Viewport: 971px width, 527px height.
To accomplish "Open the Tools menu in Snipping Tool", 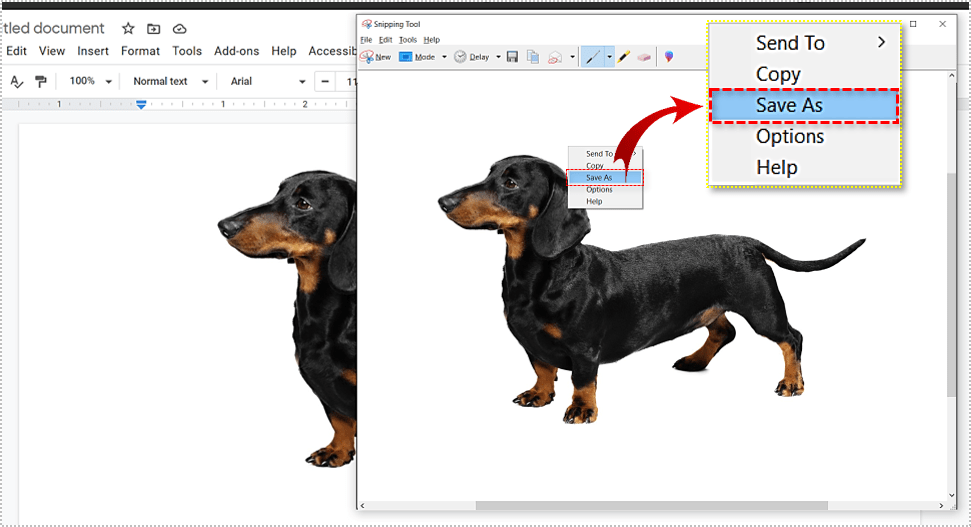I will [x=407, y=40].
